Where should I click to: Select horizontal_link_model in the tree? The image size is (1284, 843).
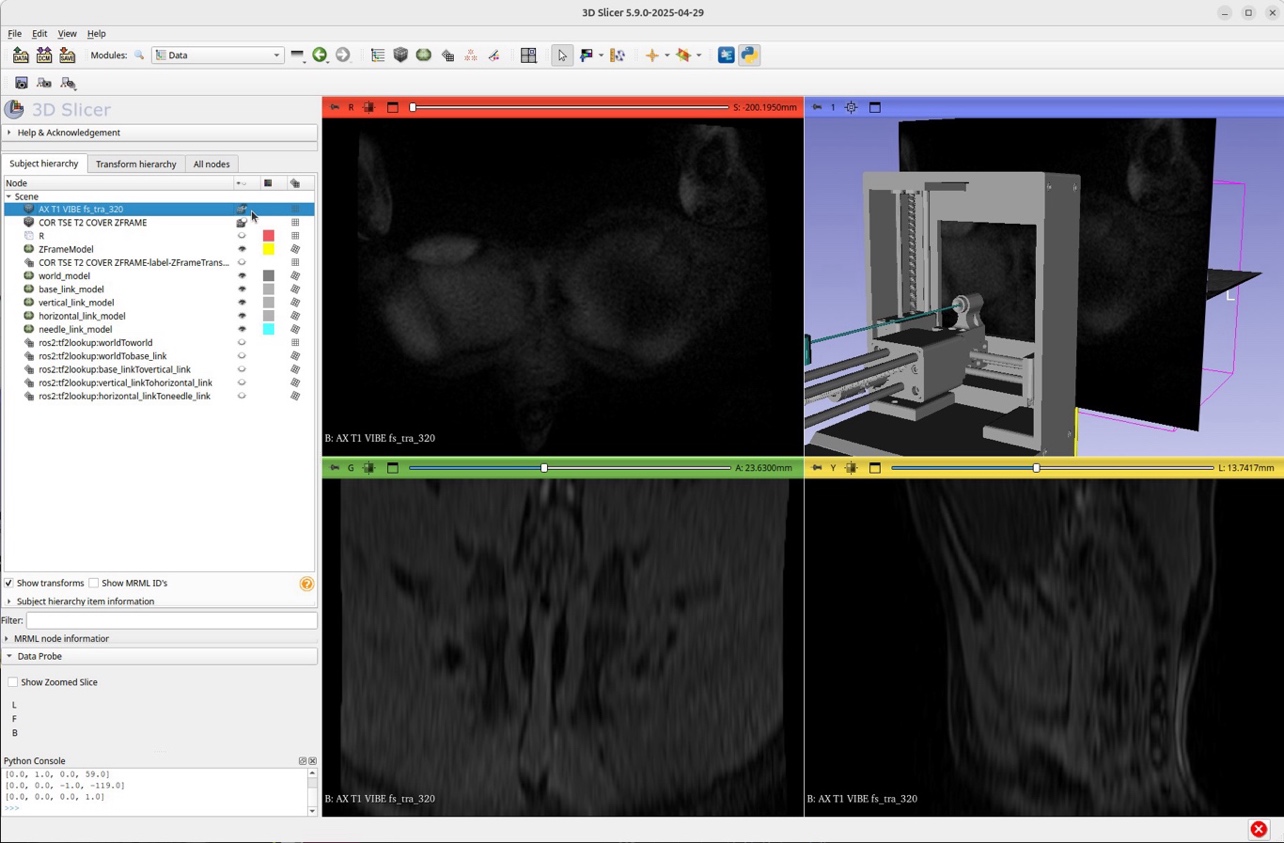tap(82, 316)
